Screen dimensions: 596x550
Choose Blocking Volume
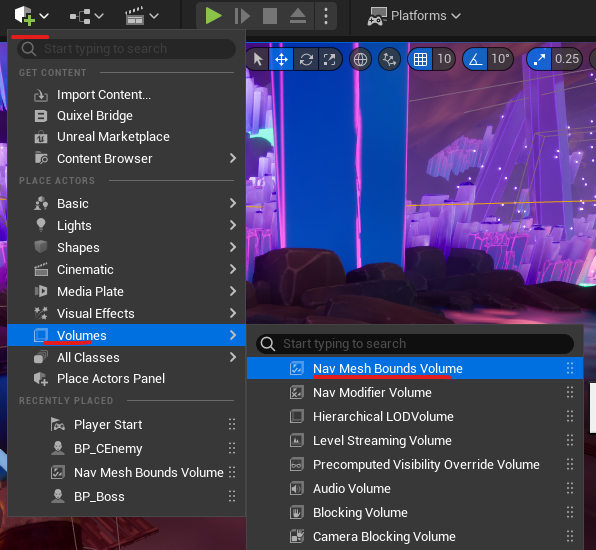tap(415, 512)
